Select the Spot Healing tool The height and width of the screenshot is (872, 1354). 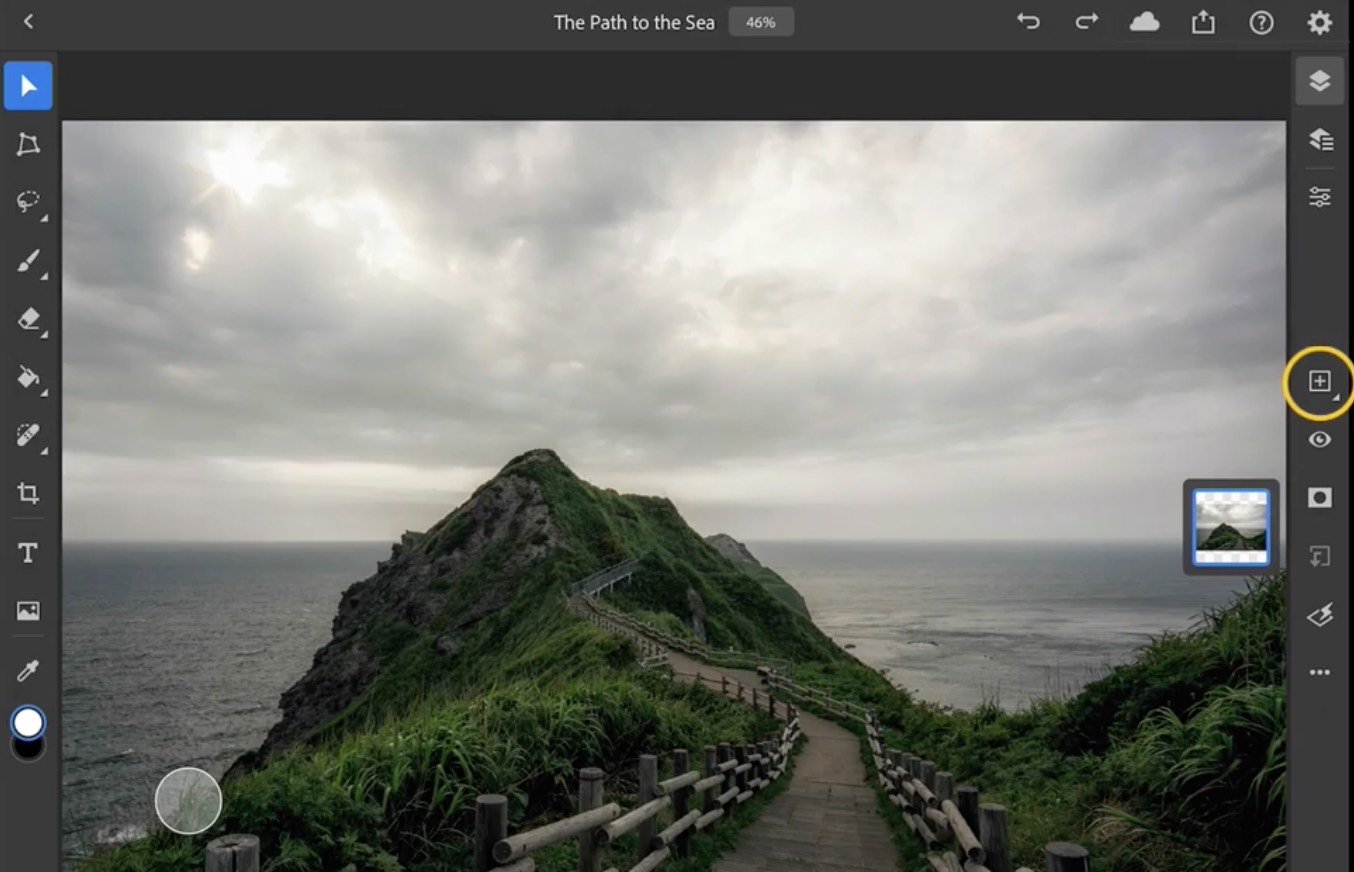(28, 435)
